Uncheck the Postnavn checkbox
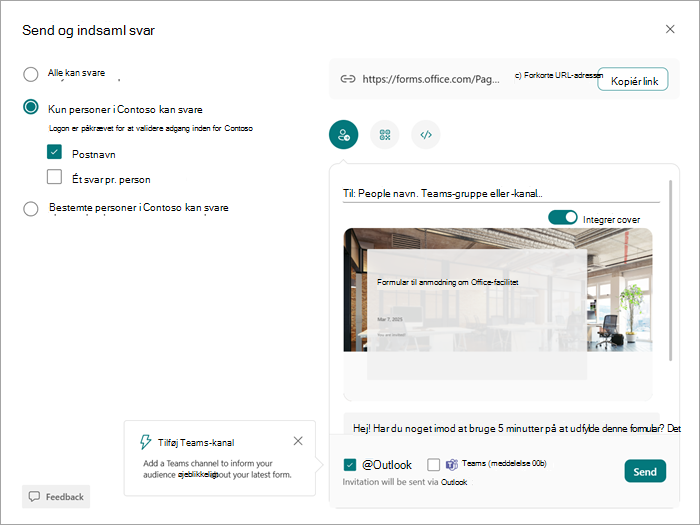 pyautogui.click(x=54, y=152)
